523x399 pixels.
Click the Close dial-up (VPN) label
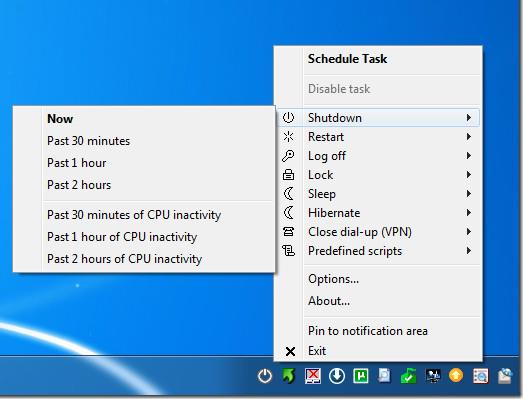(360, 232)
